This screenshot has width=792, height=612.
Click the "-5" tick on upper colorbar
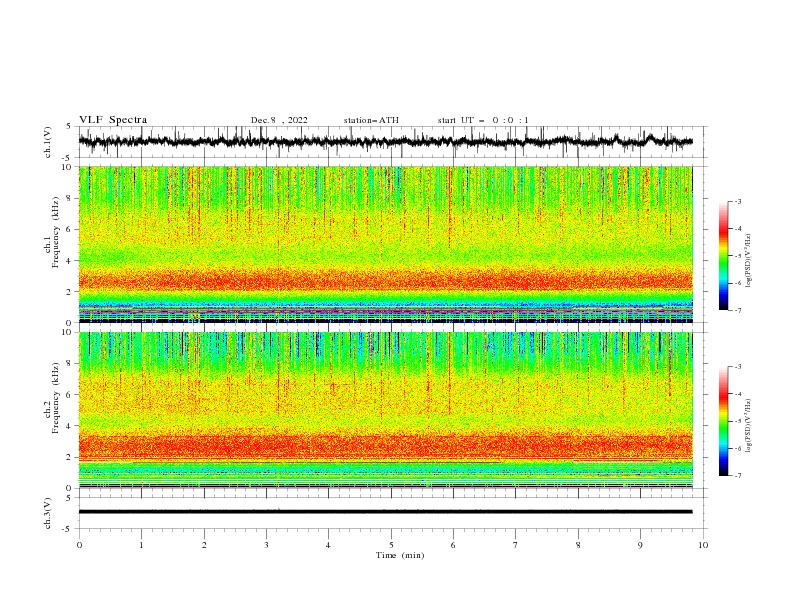coord(737,256)
